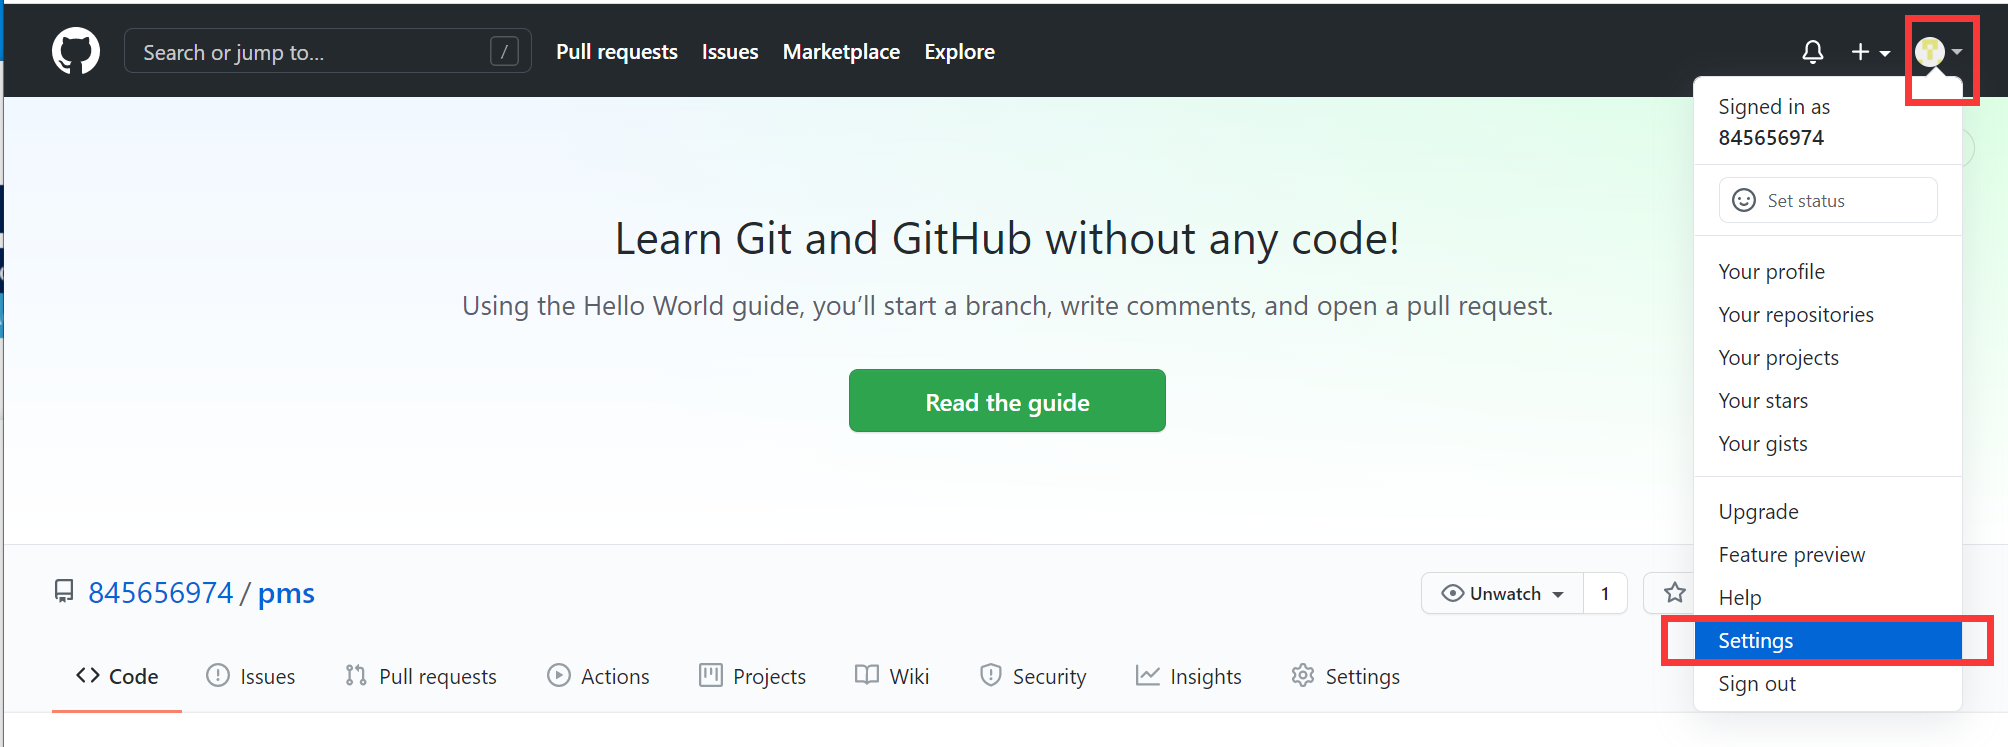Click Sign out in user menu

[1828, 683]
